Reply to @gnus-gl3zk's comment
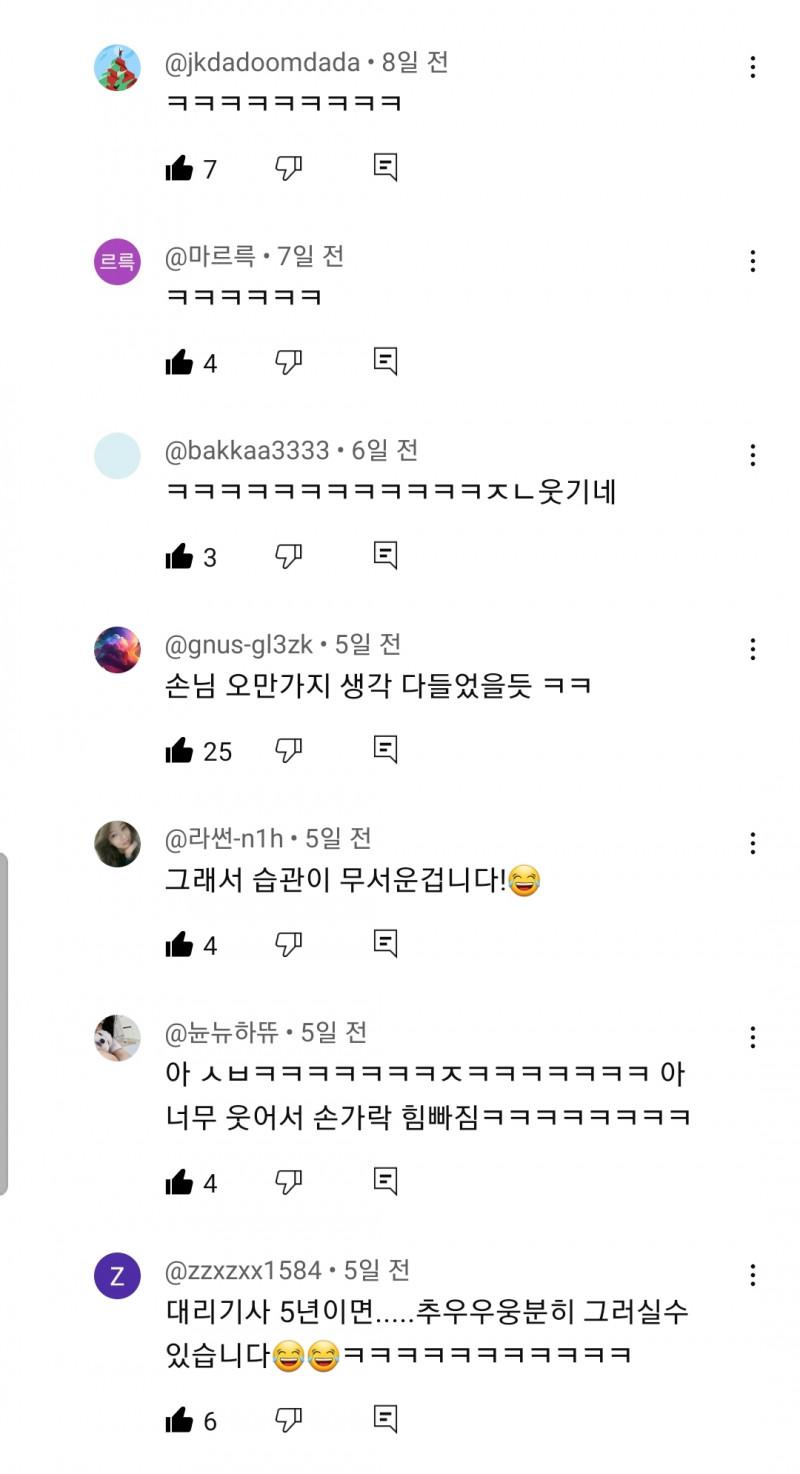Screen dimensions: 800x1474 pos(385,749)
